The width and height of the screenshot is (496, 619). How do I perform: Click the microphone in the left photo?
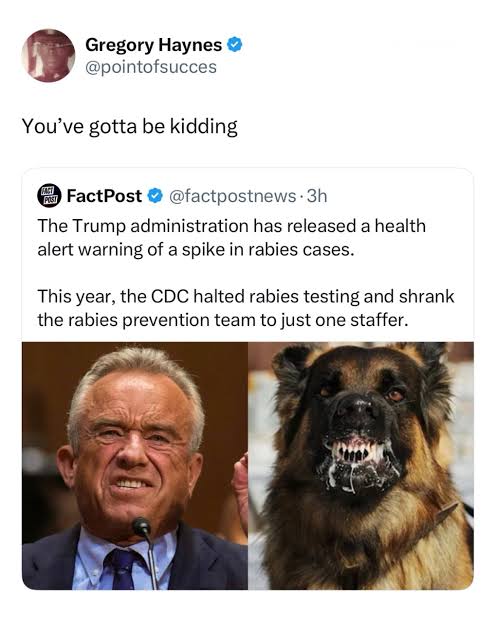point(141,527)
